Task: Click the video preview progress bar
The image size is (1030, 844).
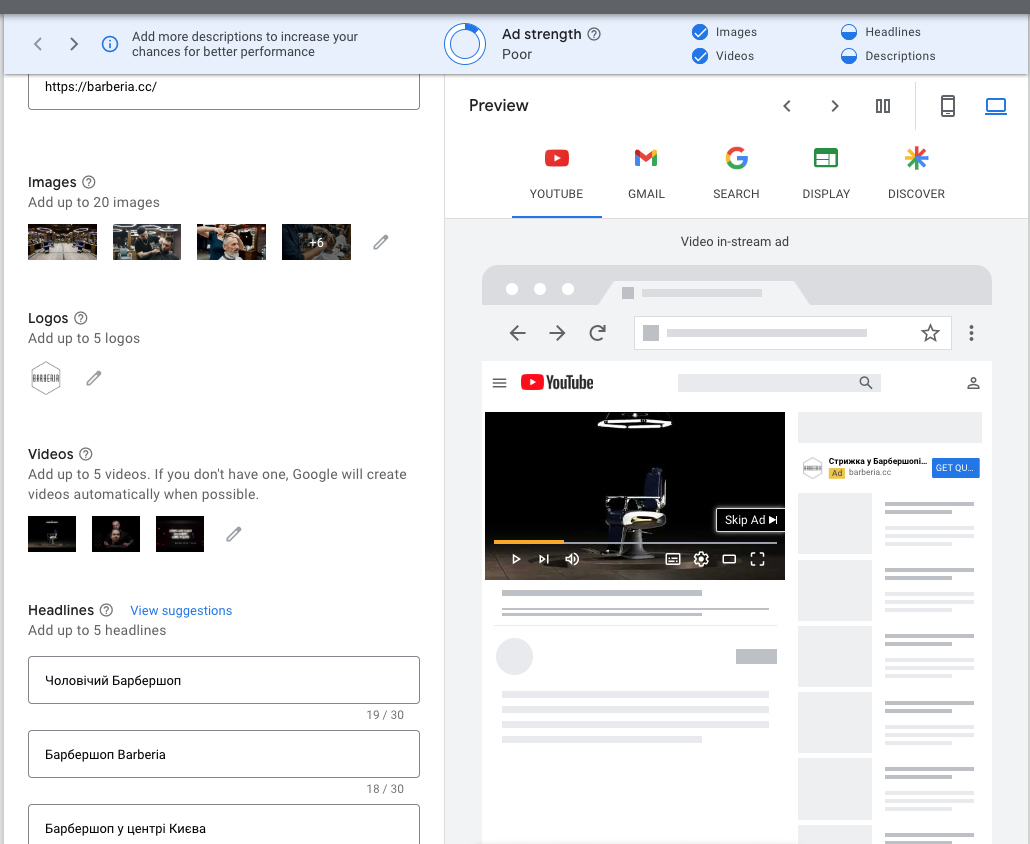Action: click(x=635, y=542)
